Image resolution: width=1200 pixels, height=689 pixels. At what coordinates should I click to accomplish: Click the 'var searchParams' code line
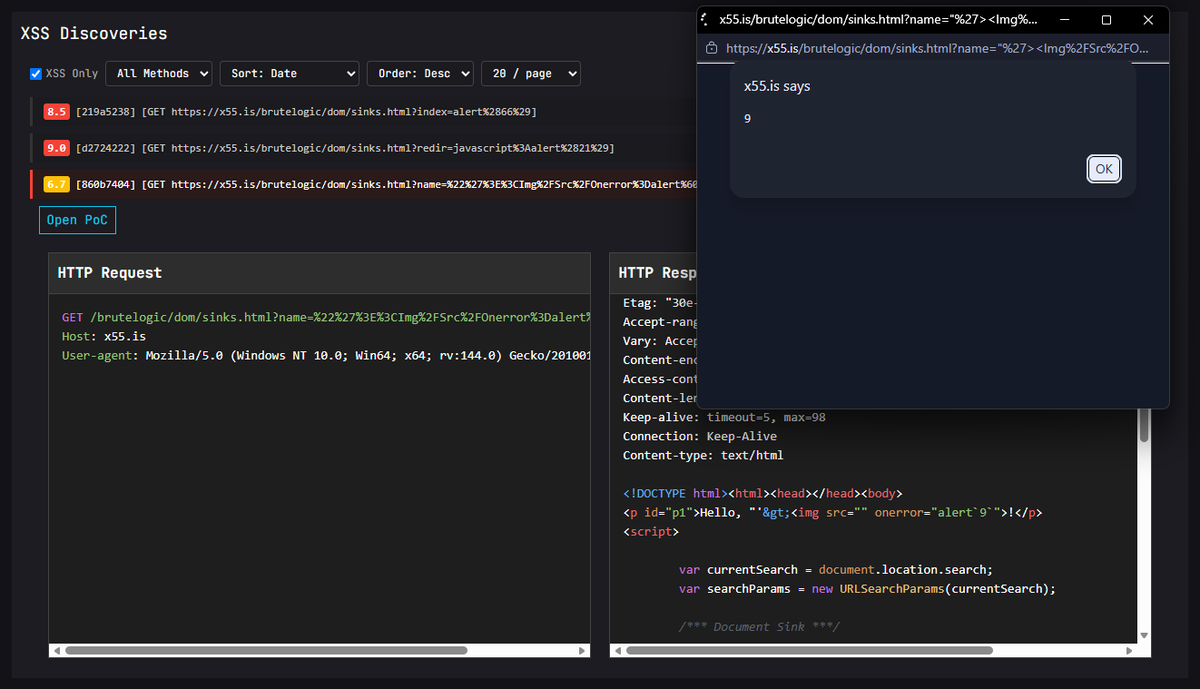point(867,588)
